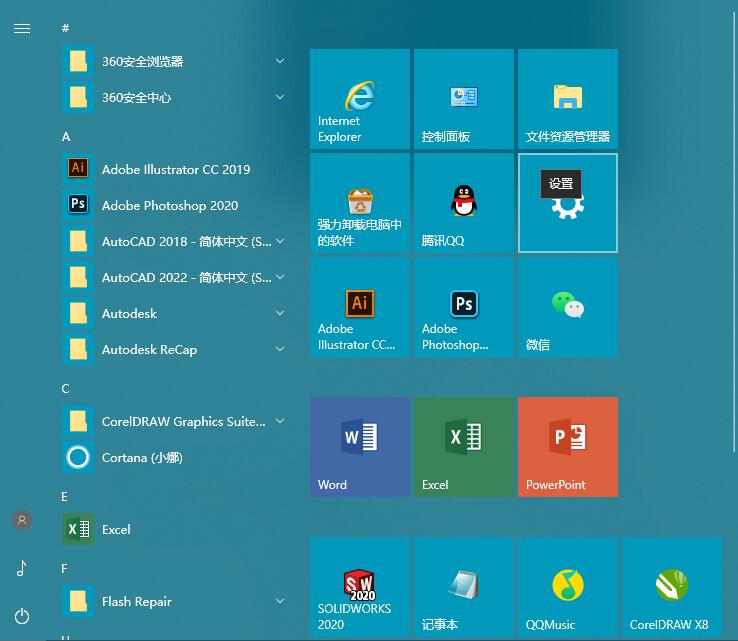Launch the Excel tile
The image size is (738, 641).
(464, 447)
